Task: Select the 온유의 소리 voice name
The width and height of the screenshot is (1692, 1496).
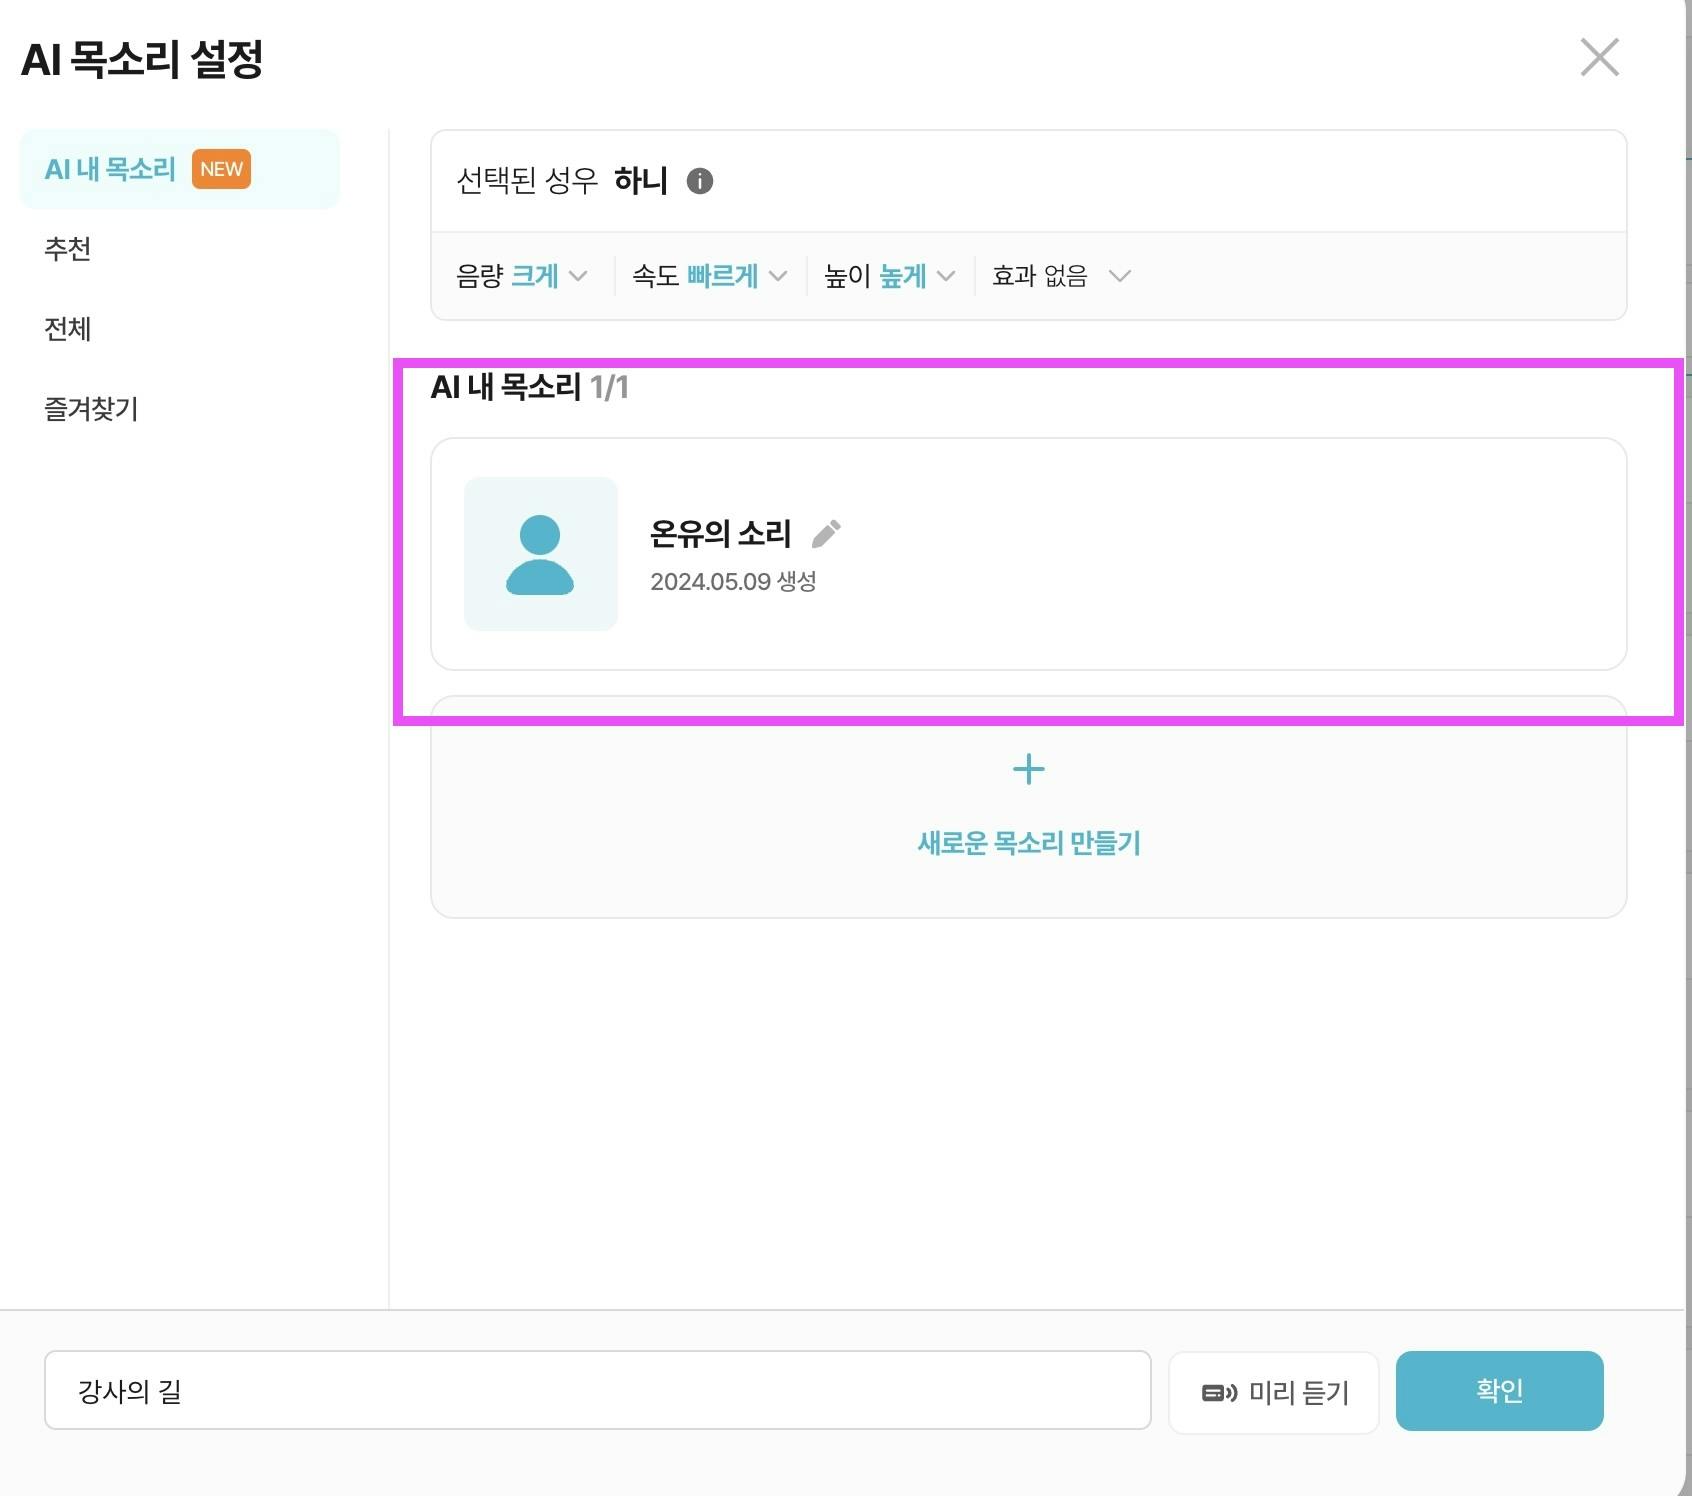Action: pos(720,534)
